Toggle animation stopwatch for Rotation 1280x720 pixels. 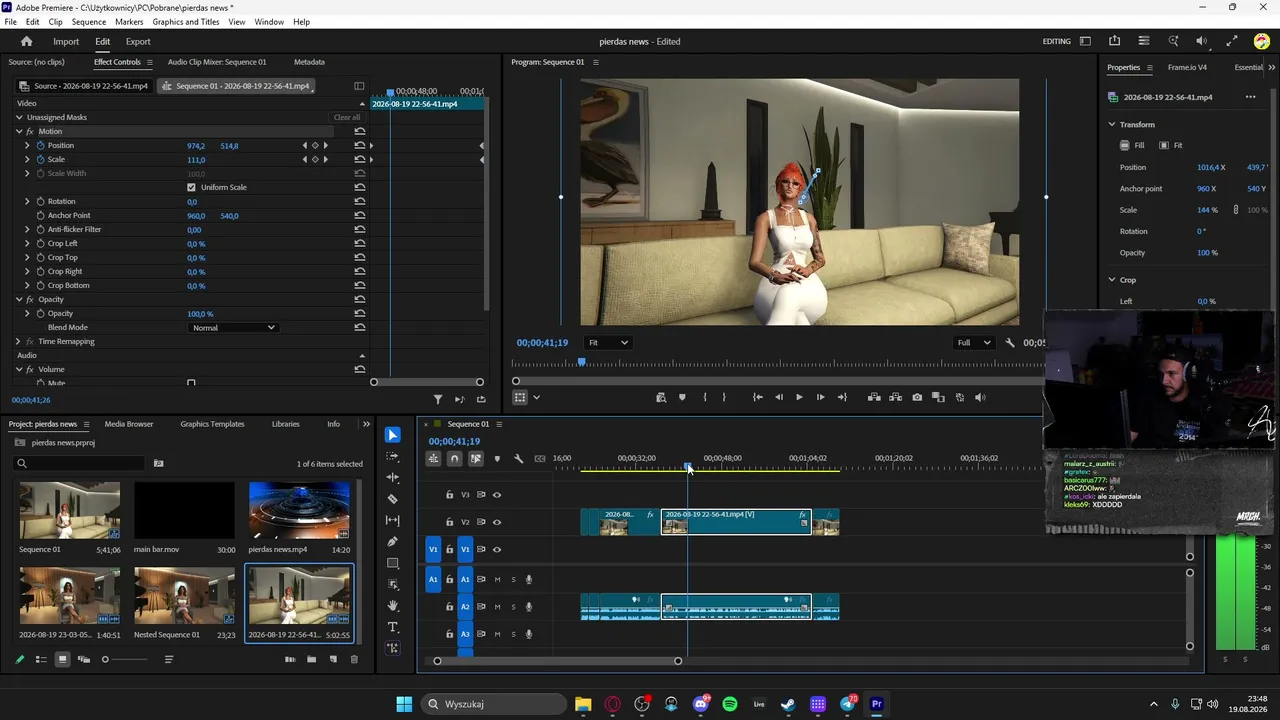40,202
